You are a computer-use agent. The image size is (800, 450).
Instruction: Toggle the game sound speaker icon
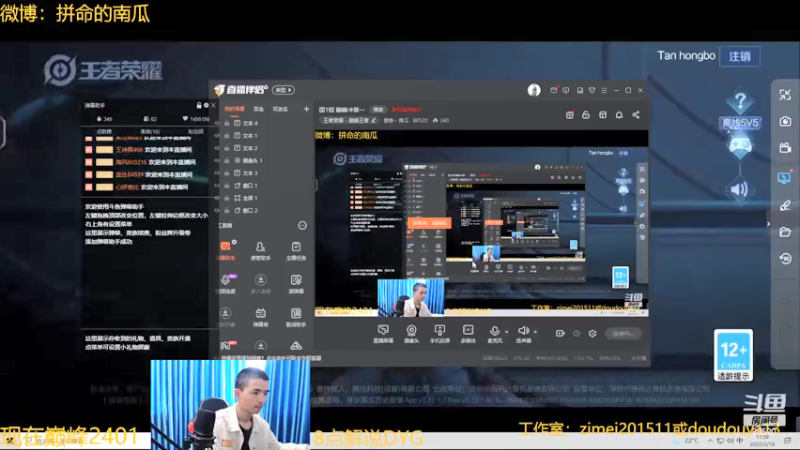coord(739,190)
